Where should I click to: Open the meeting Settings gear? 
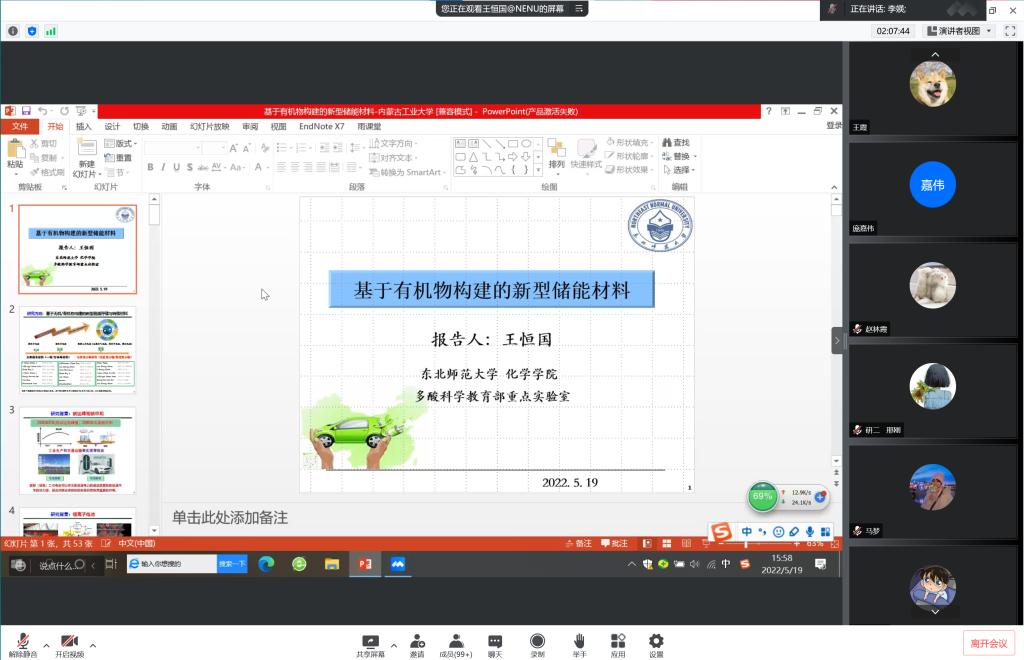point(656,643)
